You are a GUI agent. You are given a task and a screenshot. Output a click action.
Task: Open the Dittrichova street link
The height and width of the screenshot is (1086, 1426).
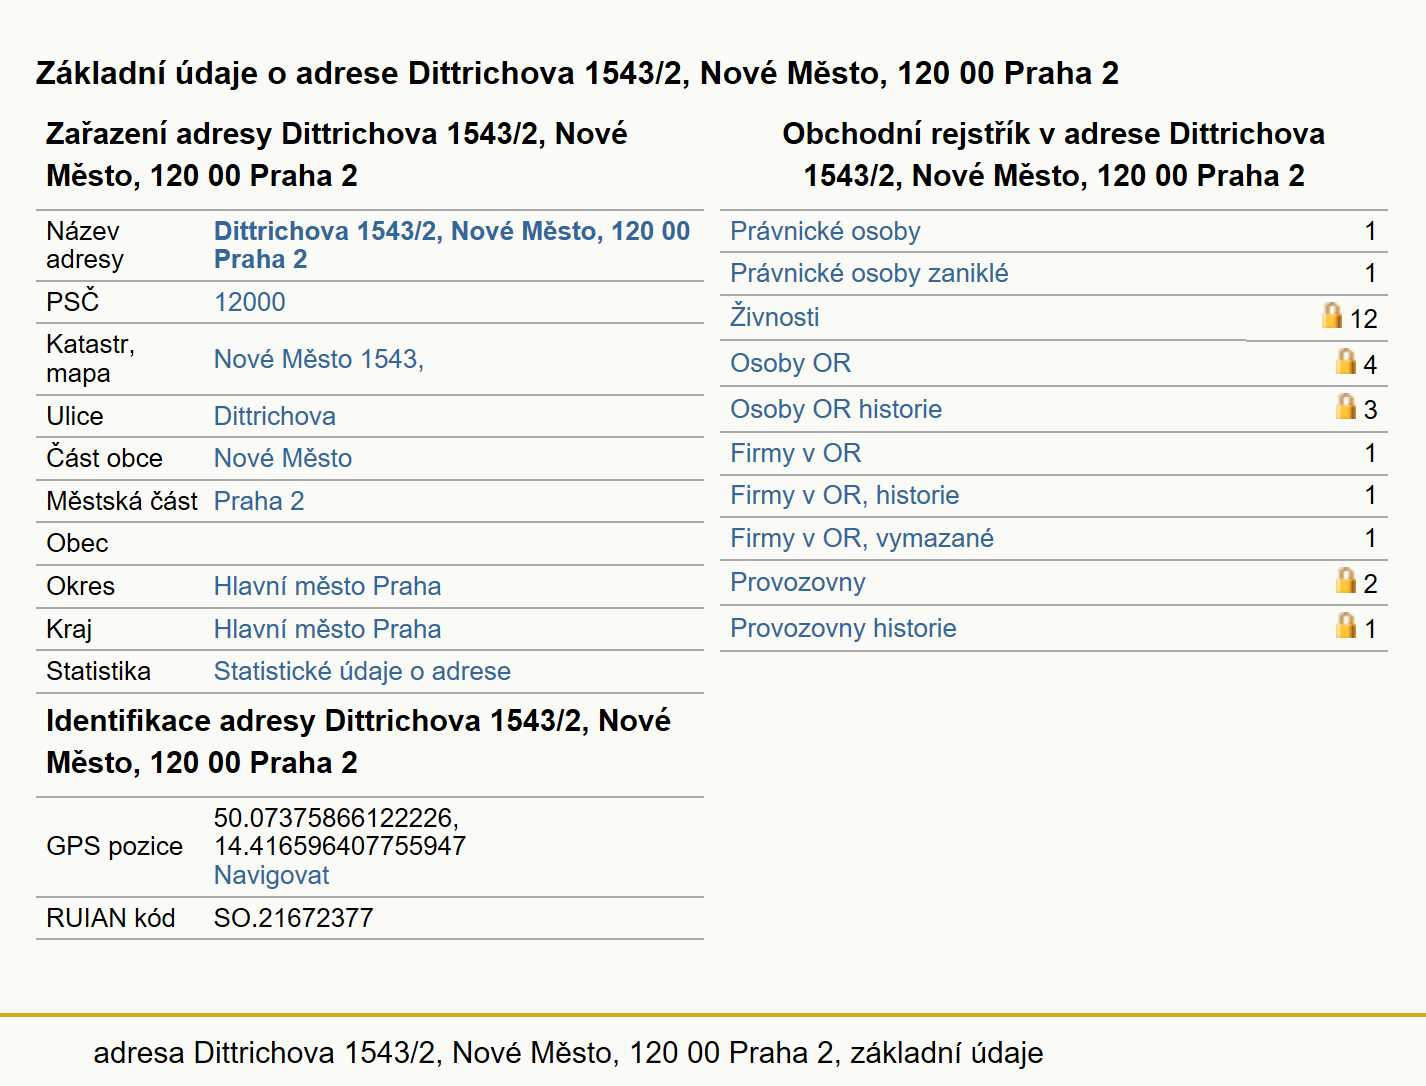pos(275,416)
